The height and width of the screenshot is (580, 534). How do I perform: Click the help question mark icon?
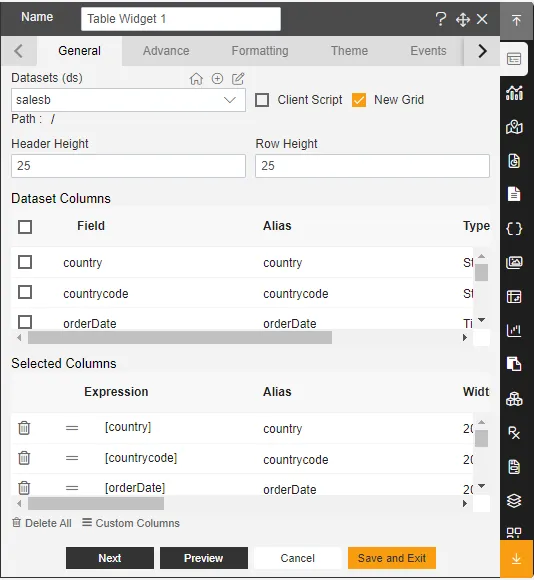point(440,19)
